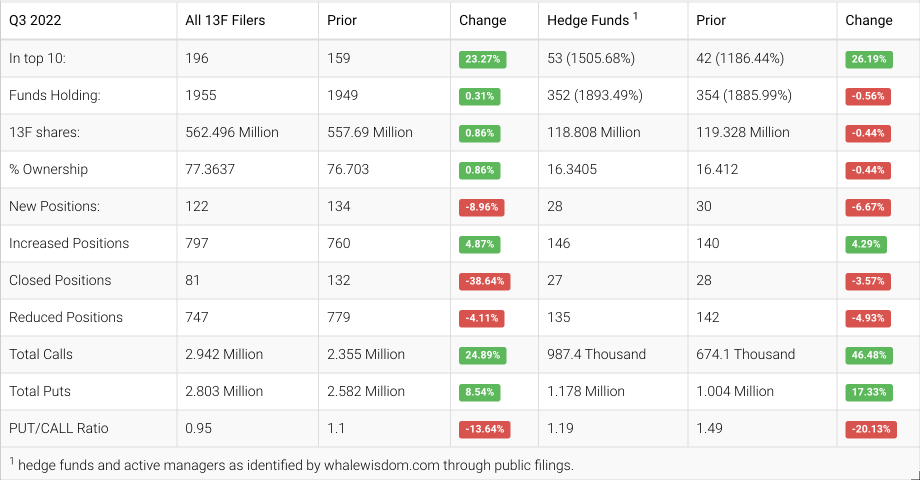Select the 77.3637 ownership value
The width and height of the screenshot is (920, 480).
[x=210, y=169]
